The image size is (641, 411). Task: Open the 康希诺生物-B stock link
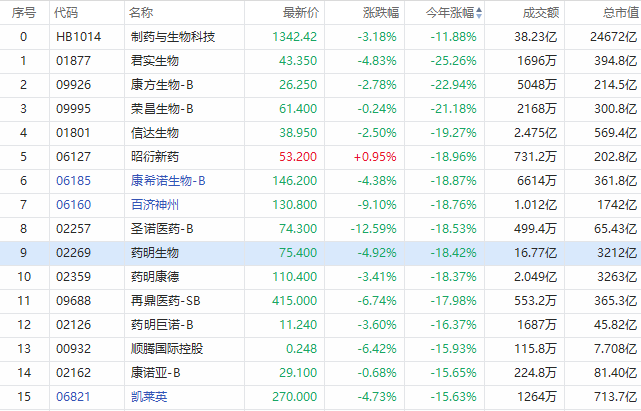coord(168,181)
